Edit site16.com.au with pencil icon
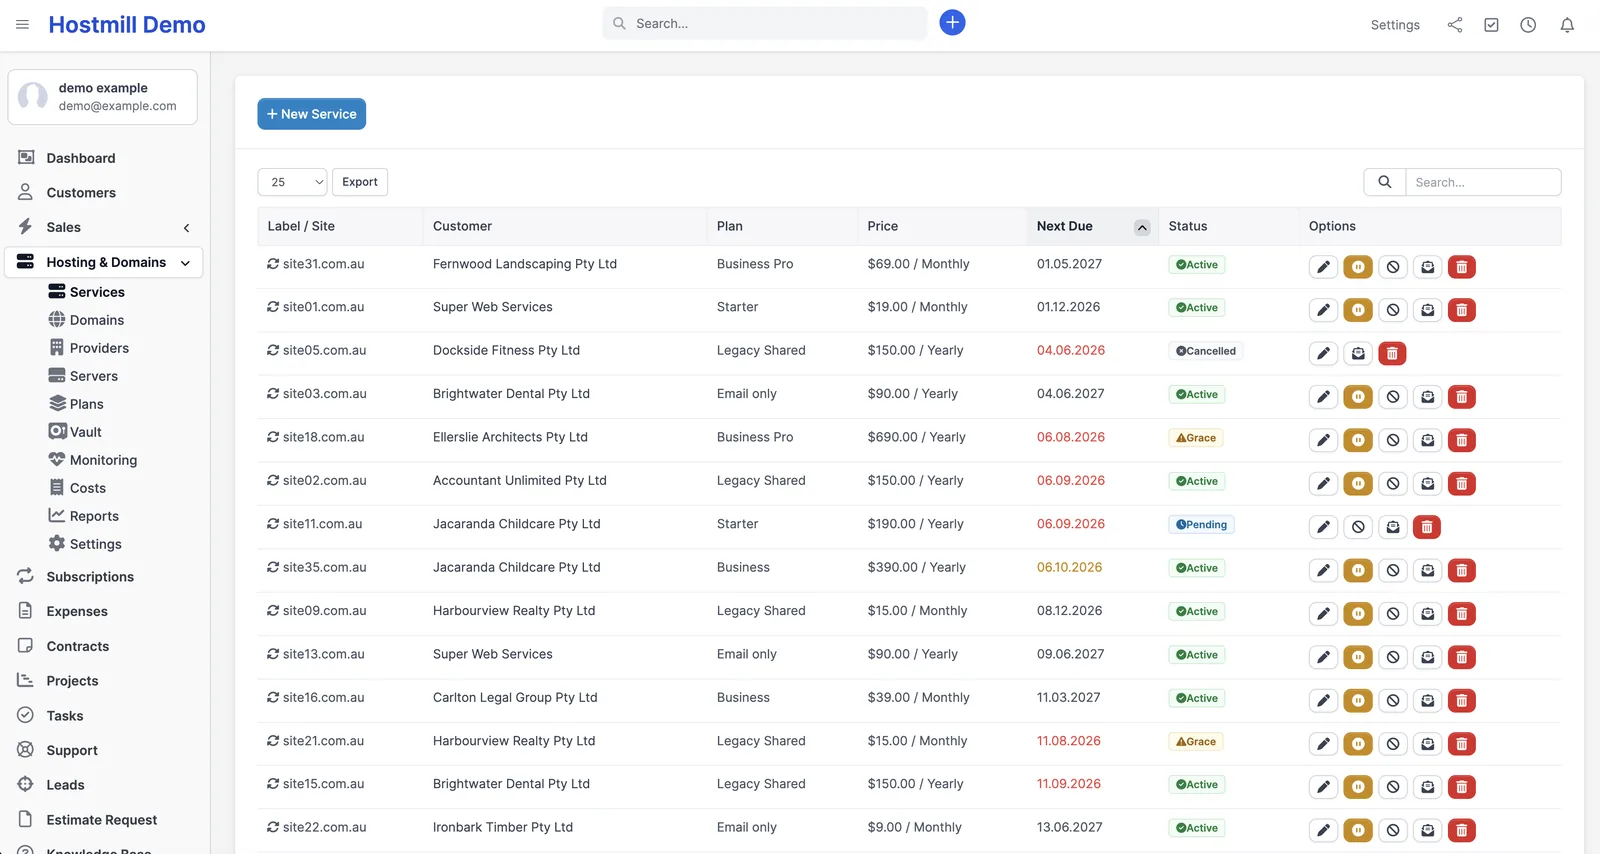This screenshot has height=854, width=1600. tap(1323, 701)
